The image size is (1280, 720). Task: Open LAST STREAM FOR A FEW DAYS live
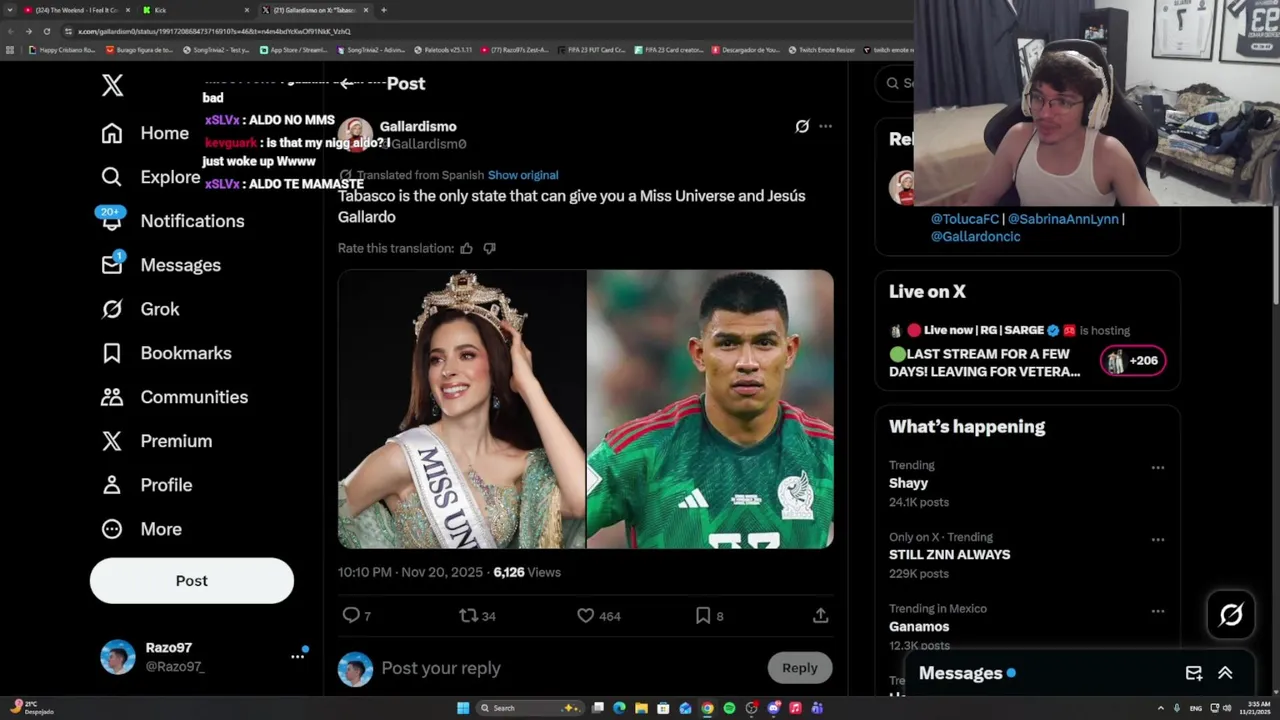click(985, 363)
